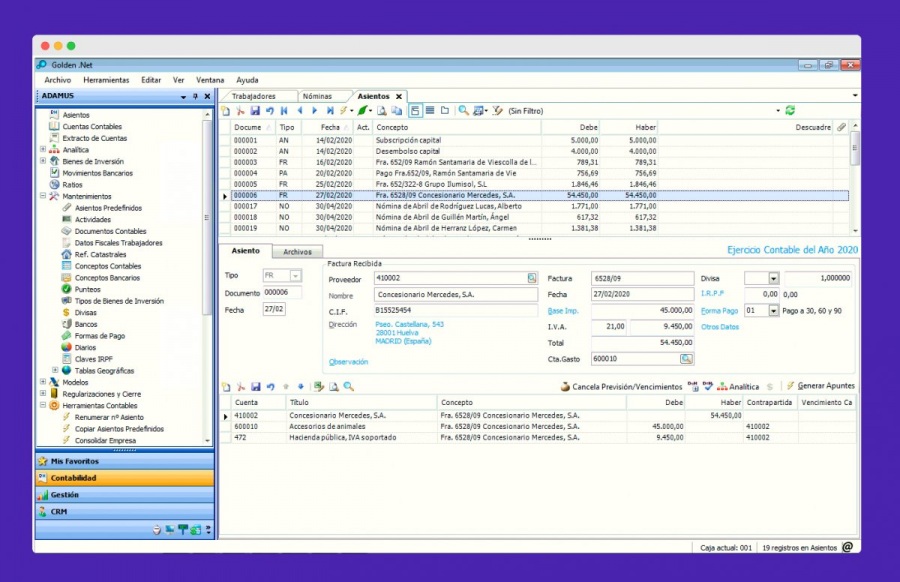The height and width of the screenshot is (582, 900).
Task: Open the Tipo FR dropdown
Action: 295,276
